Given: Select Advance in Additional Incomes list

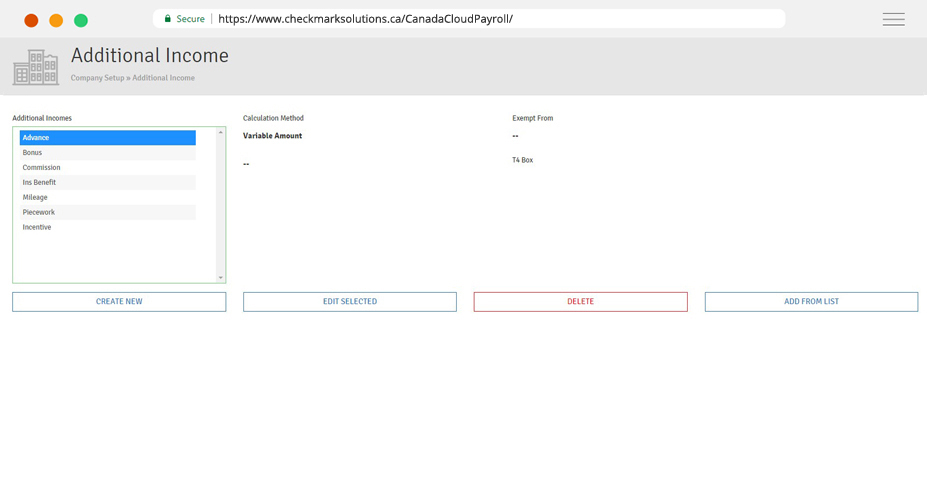Looking at the screenshot, I should click(x=107, y=138).
